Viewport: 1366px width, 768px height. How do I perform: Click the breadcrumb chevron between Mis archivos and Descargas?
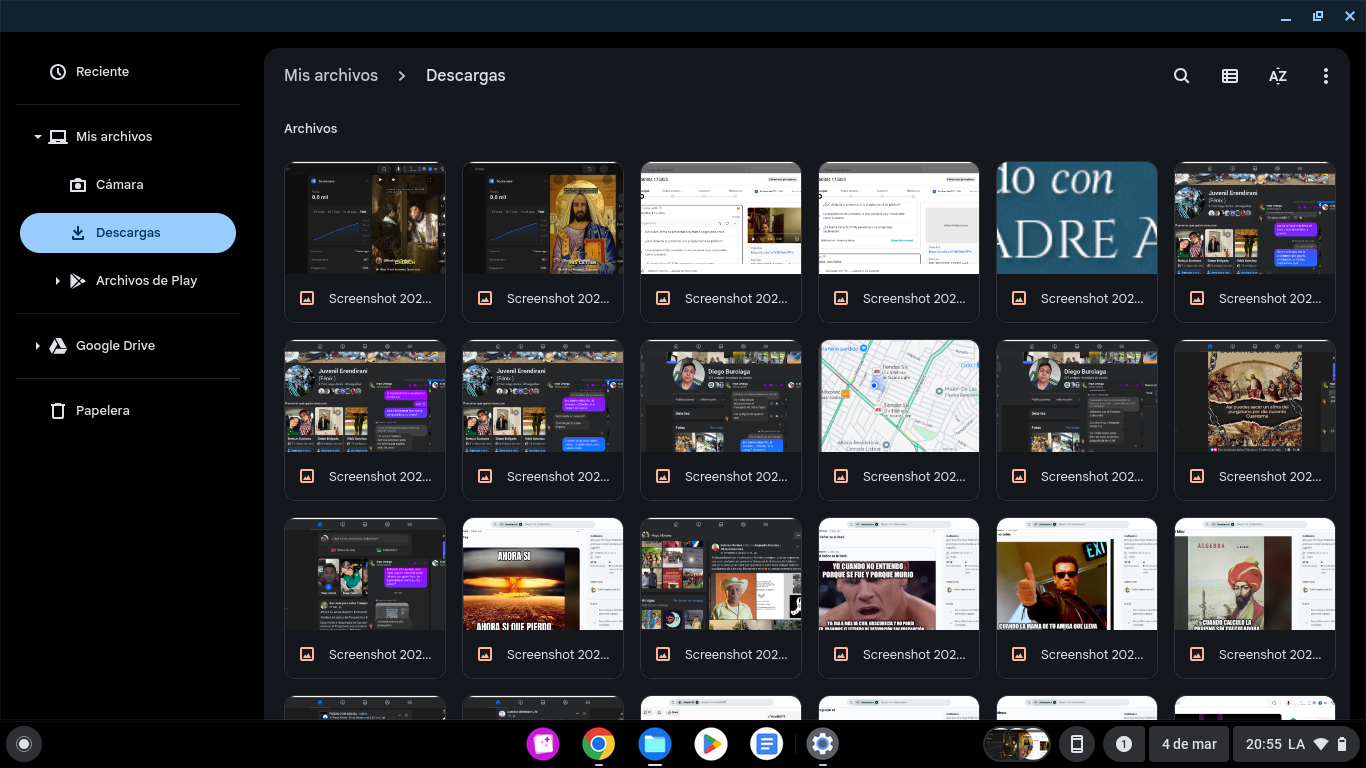(402, 76)
